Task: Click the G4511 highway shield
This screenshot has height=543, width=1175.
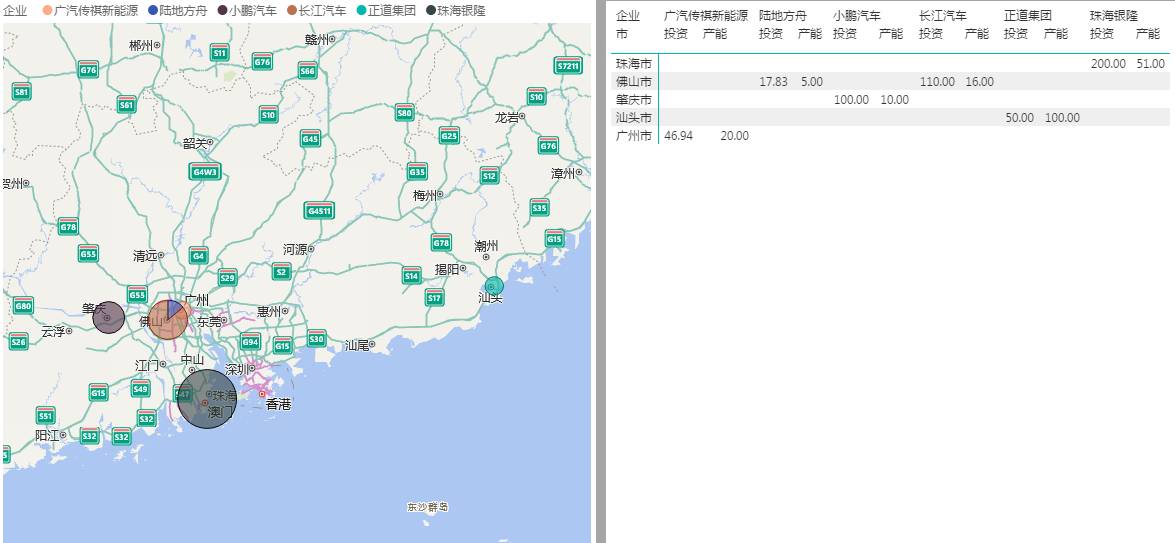Action: pos(319,210)
